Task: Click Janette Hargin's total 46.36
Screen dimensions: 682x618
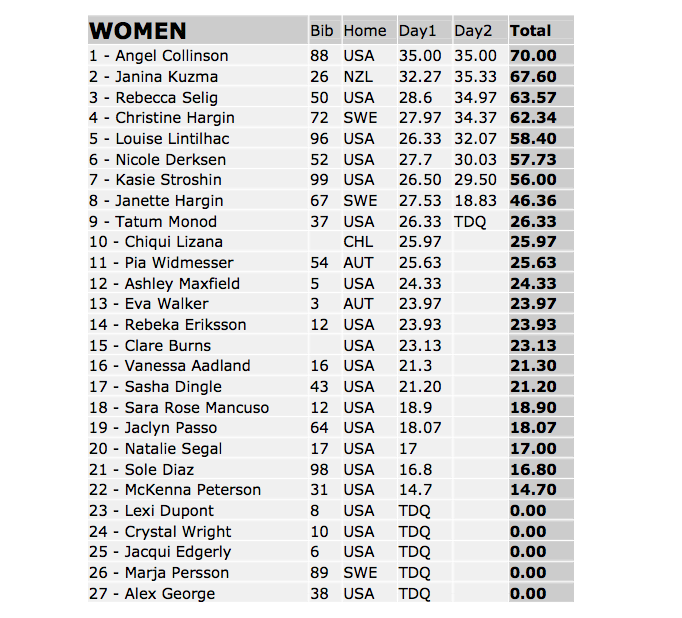Action: click(533, 201)
